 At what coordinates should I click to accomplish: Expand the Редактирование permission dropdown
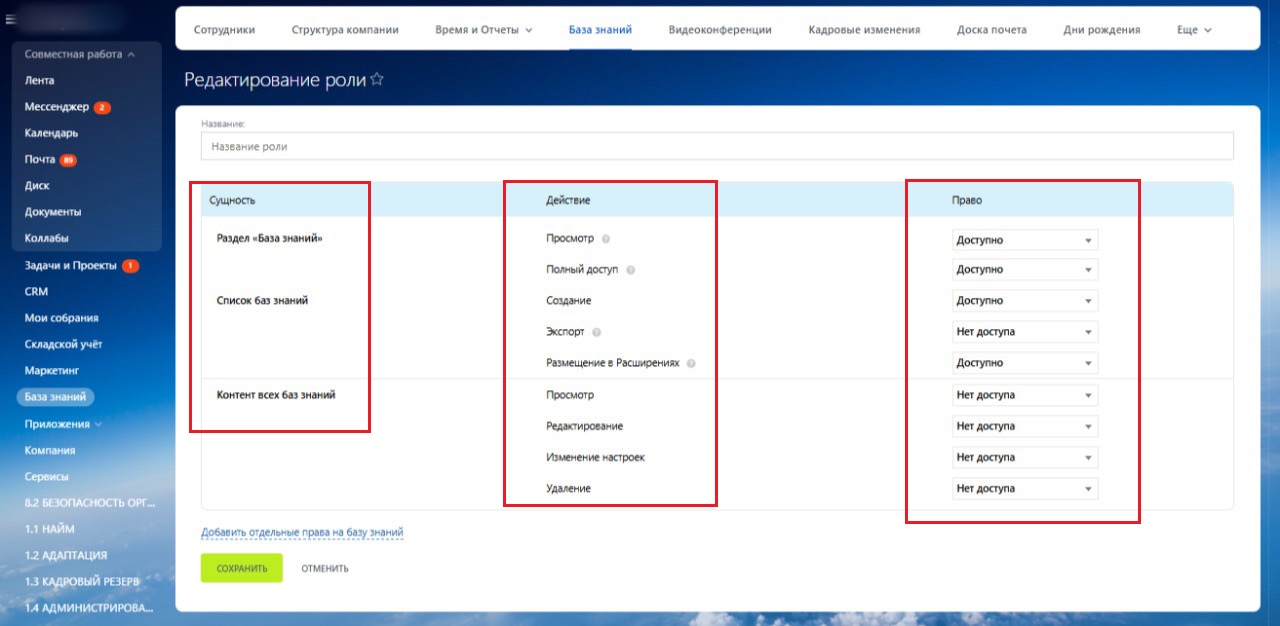click(x=1024, y=426)
